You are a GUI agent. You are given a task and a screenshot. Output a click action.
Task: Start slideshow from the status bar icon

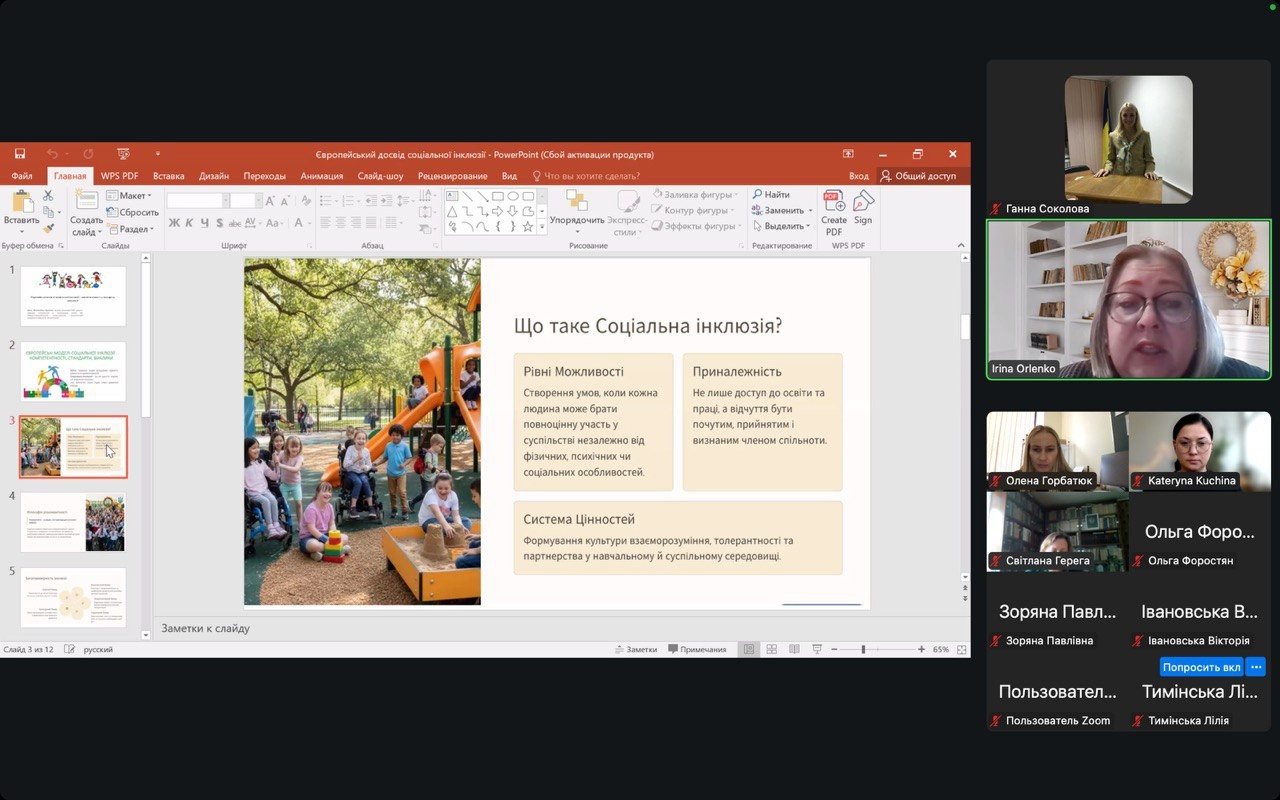coord(817,649)
